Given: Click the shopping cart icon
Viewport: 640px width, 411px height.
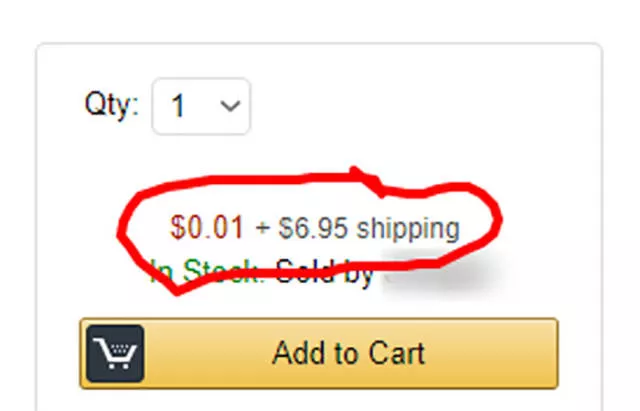Looking at the screenshot, I should [112, 354].
